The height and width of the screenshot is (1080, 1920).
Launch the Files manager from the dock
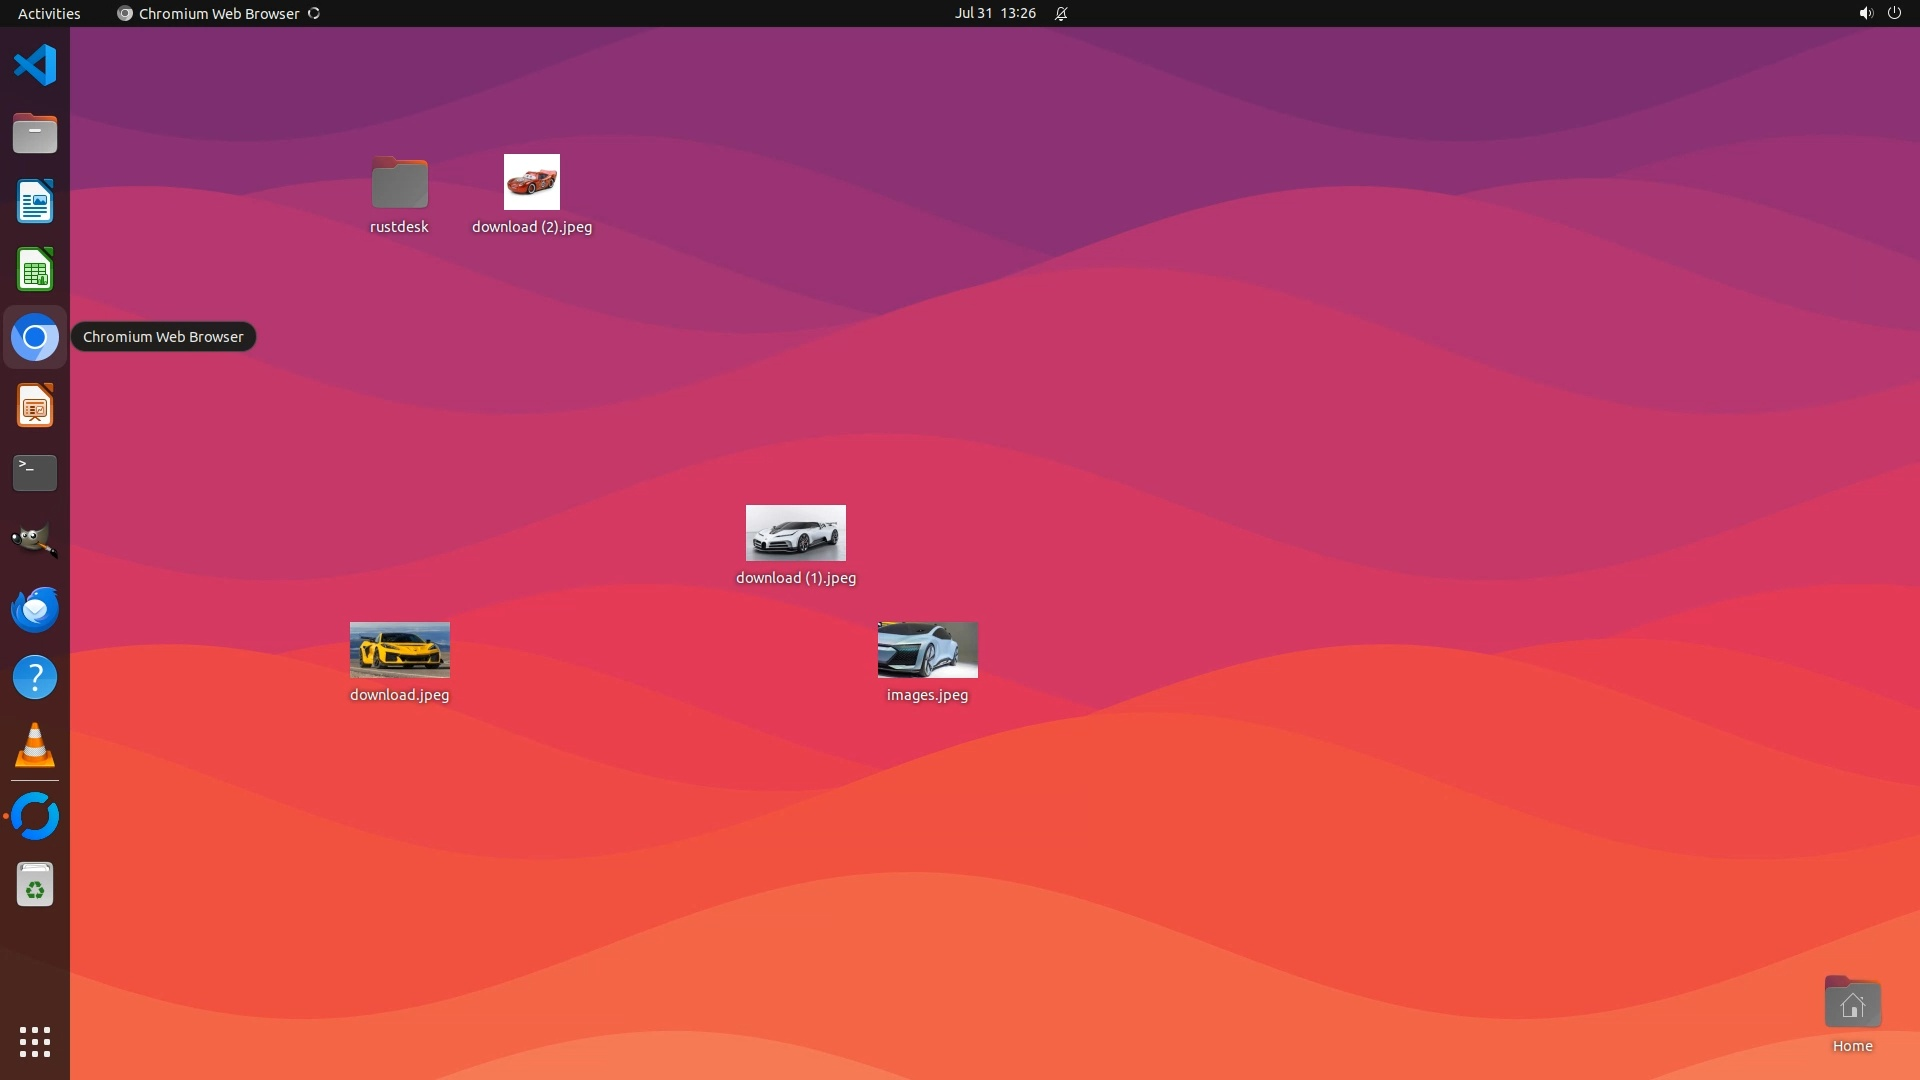tap(35, 133)
